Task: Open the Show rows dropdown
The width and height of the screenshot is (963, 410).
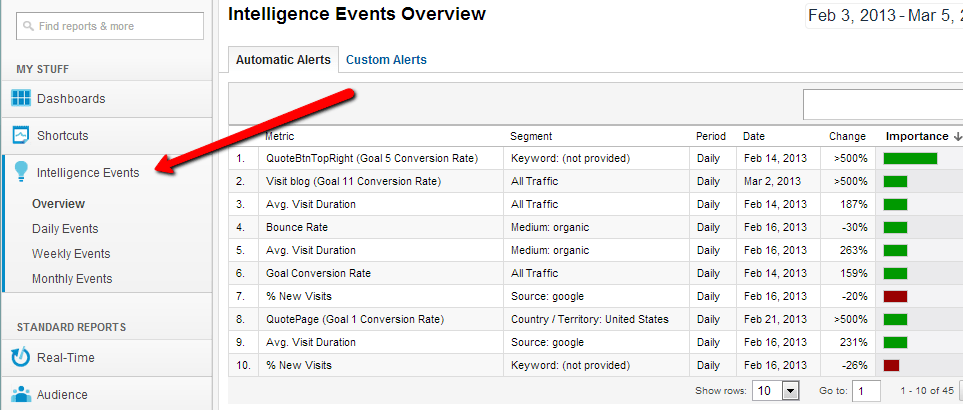Action: click(x=791, y=390)
